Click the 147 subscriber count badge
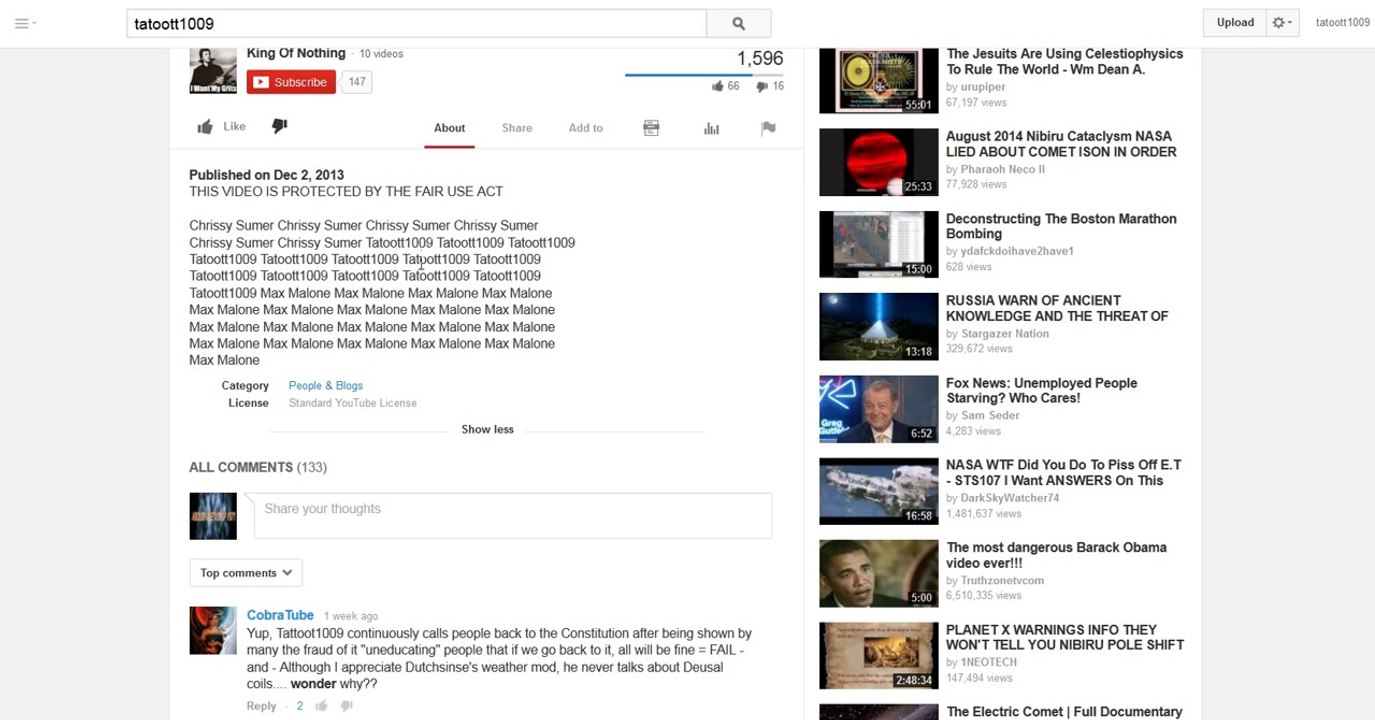Screen dimensions: 1375x720 [x=357, y=82]
